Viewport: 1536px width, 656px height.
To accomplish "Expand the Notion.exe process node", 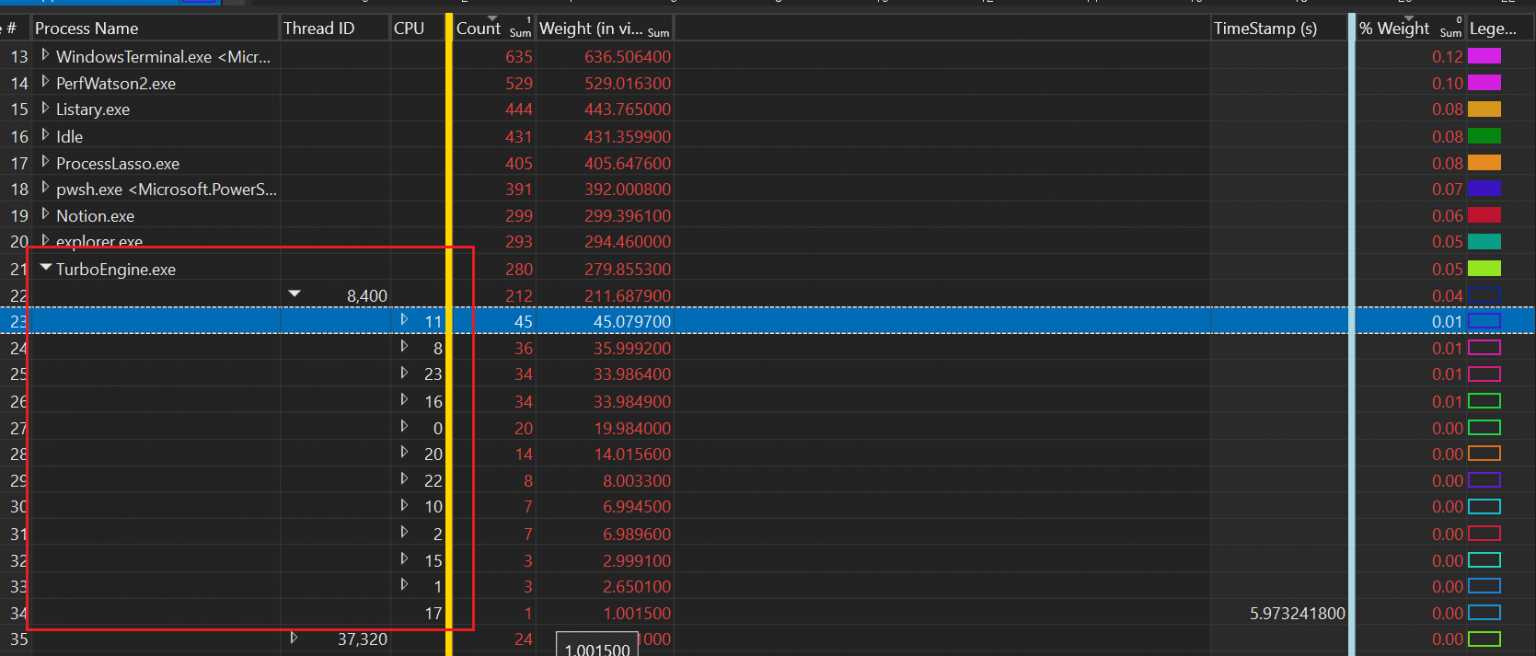I will (45, 215).
